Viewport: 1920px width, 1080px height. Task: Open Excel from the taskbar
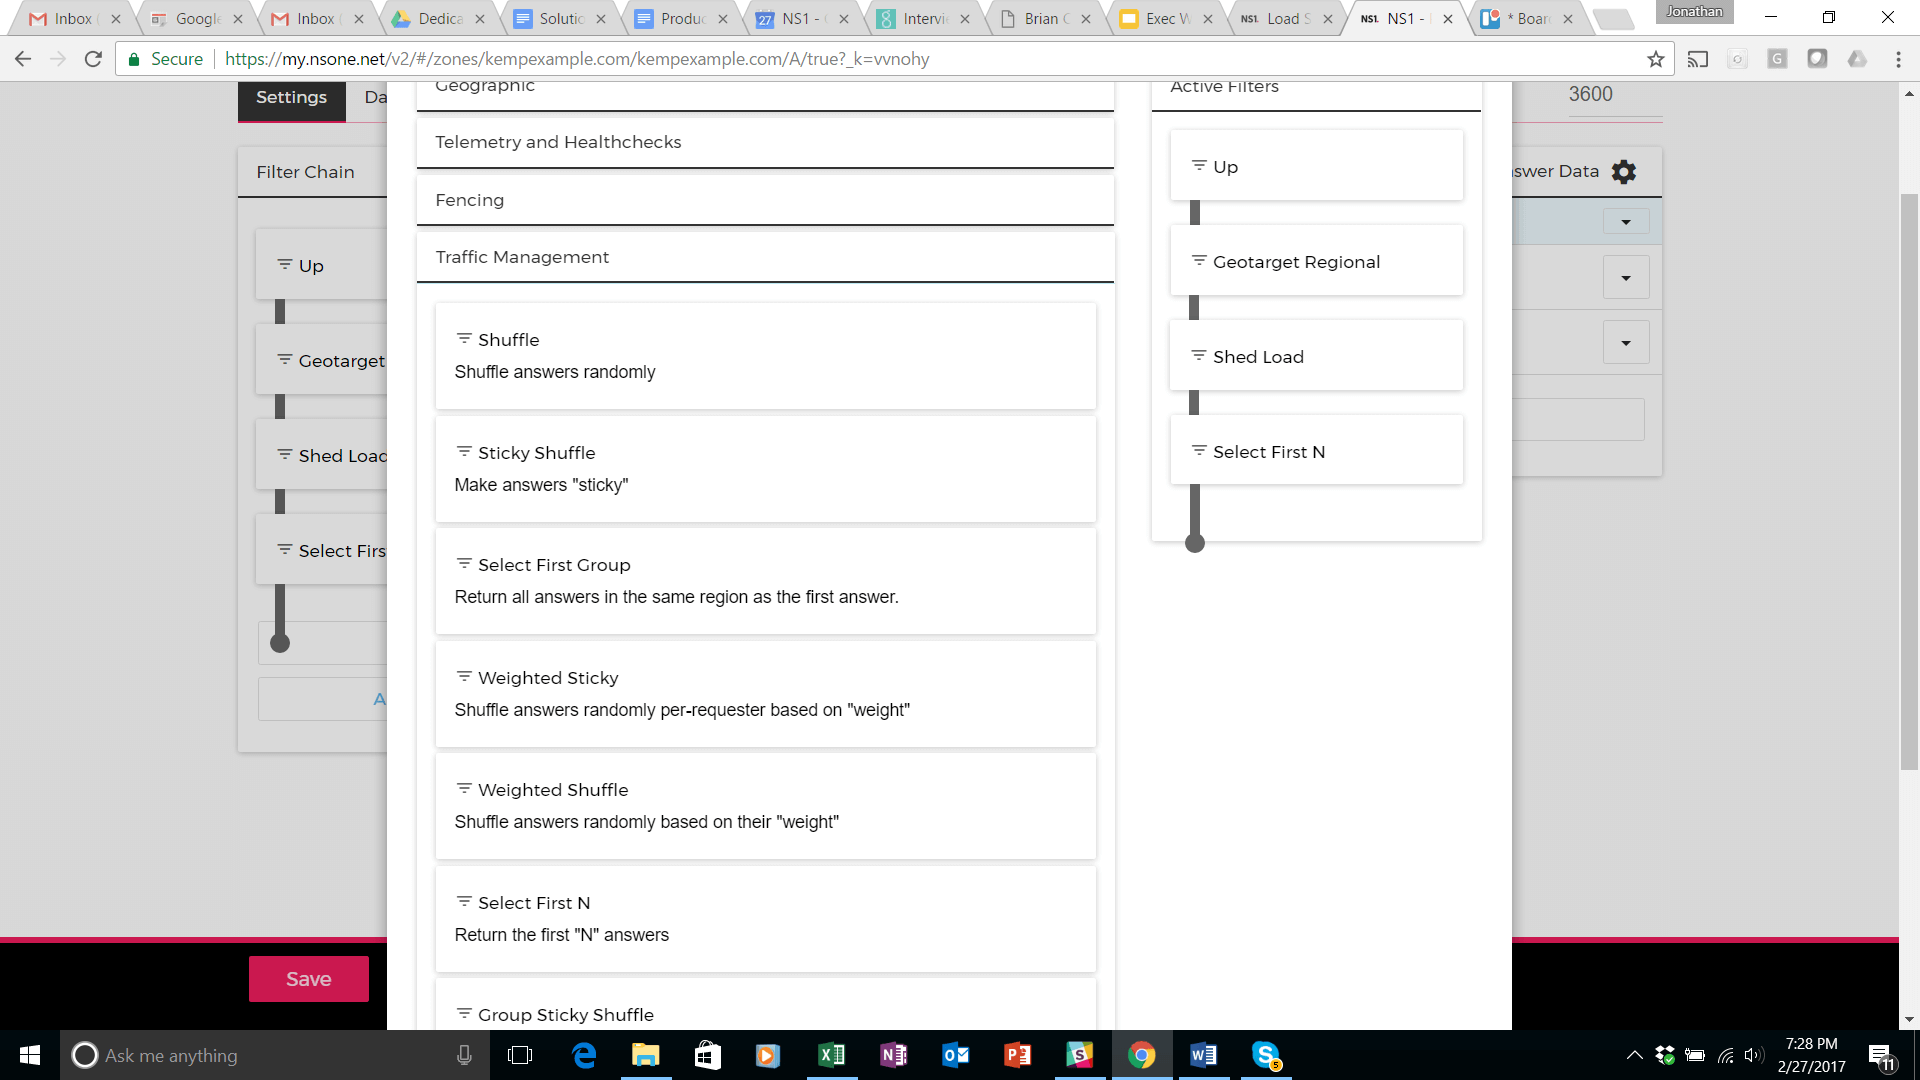(x=831, y=1055)
